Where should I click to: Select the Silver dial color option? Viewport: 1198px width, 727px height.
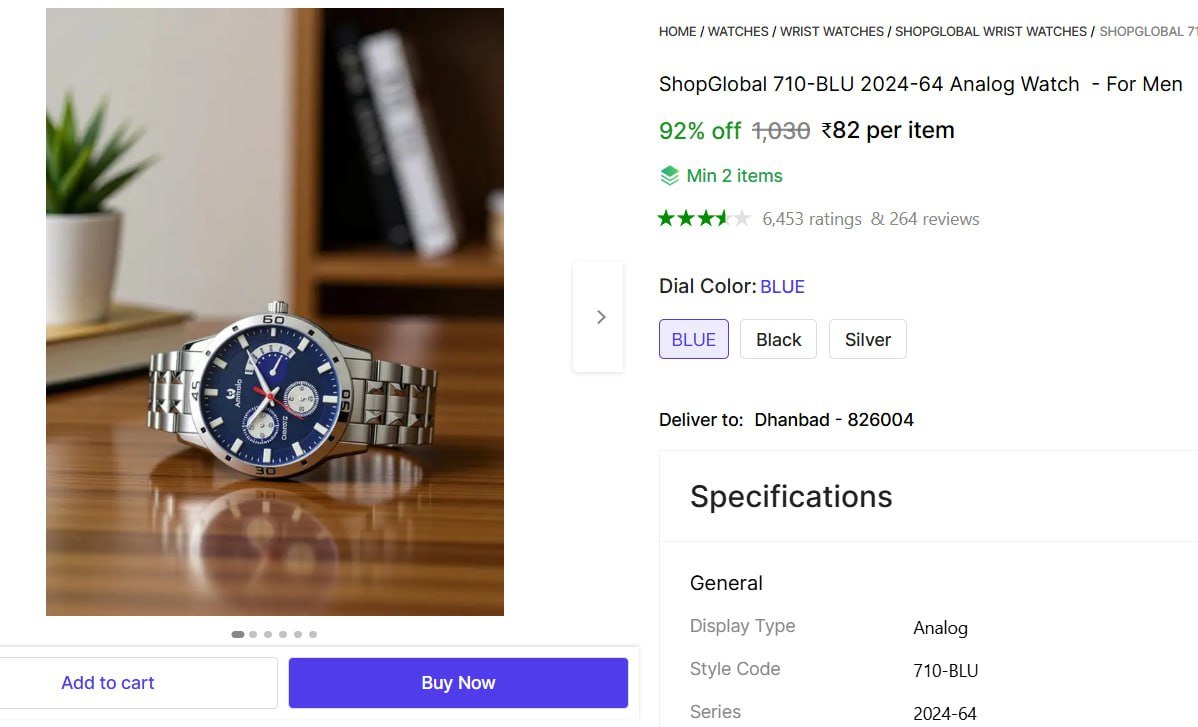click(867, 339)
